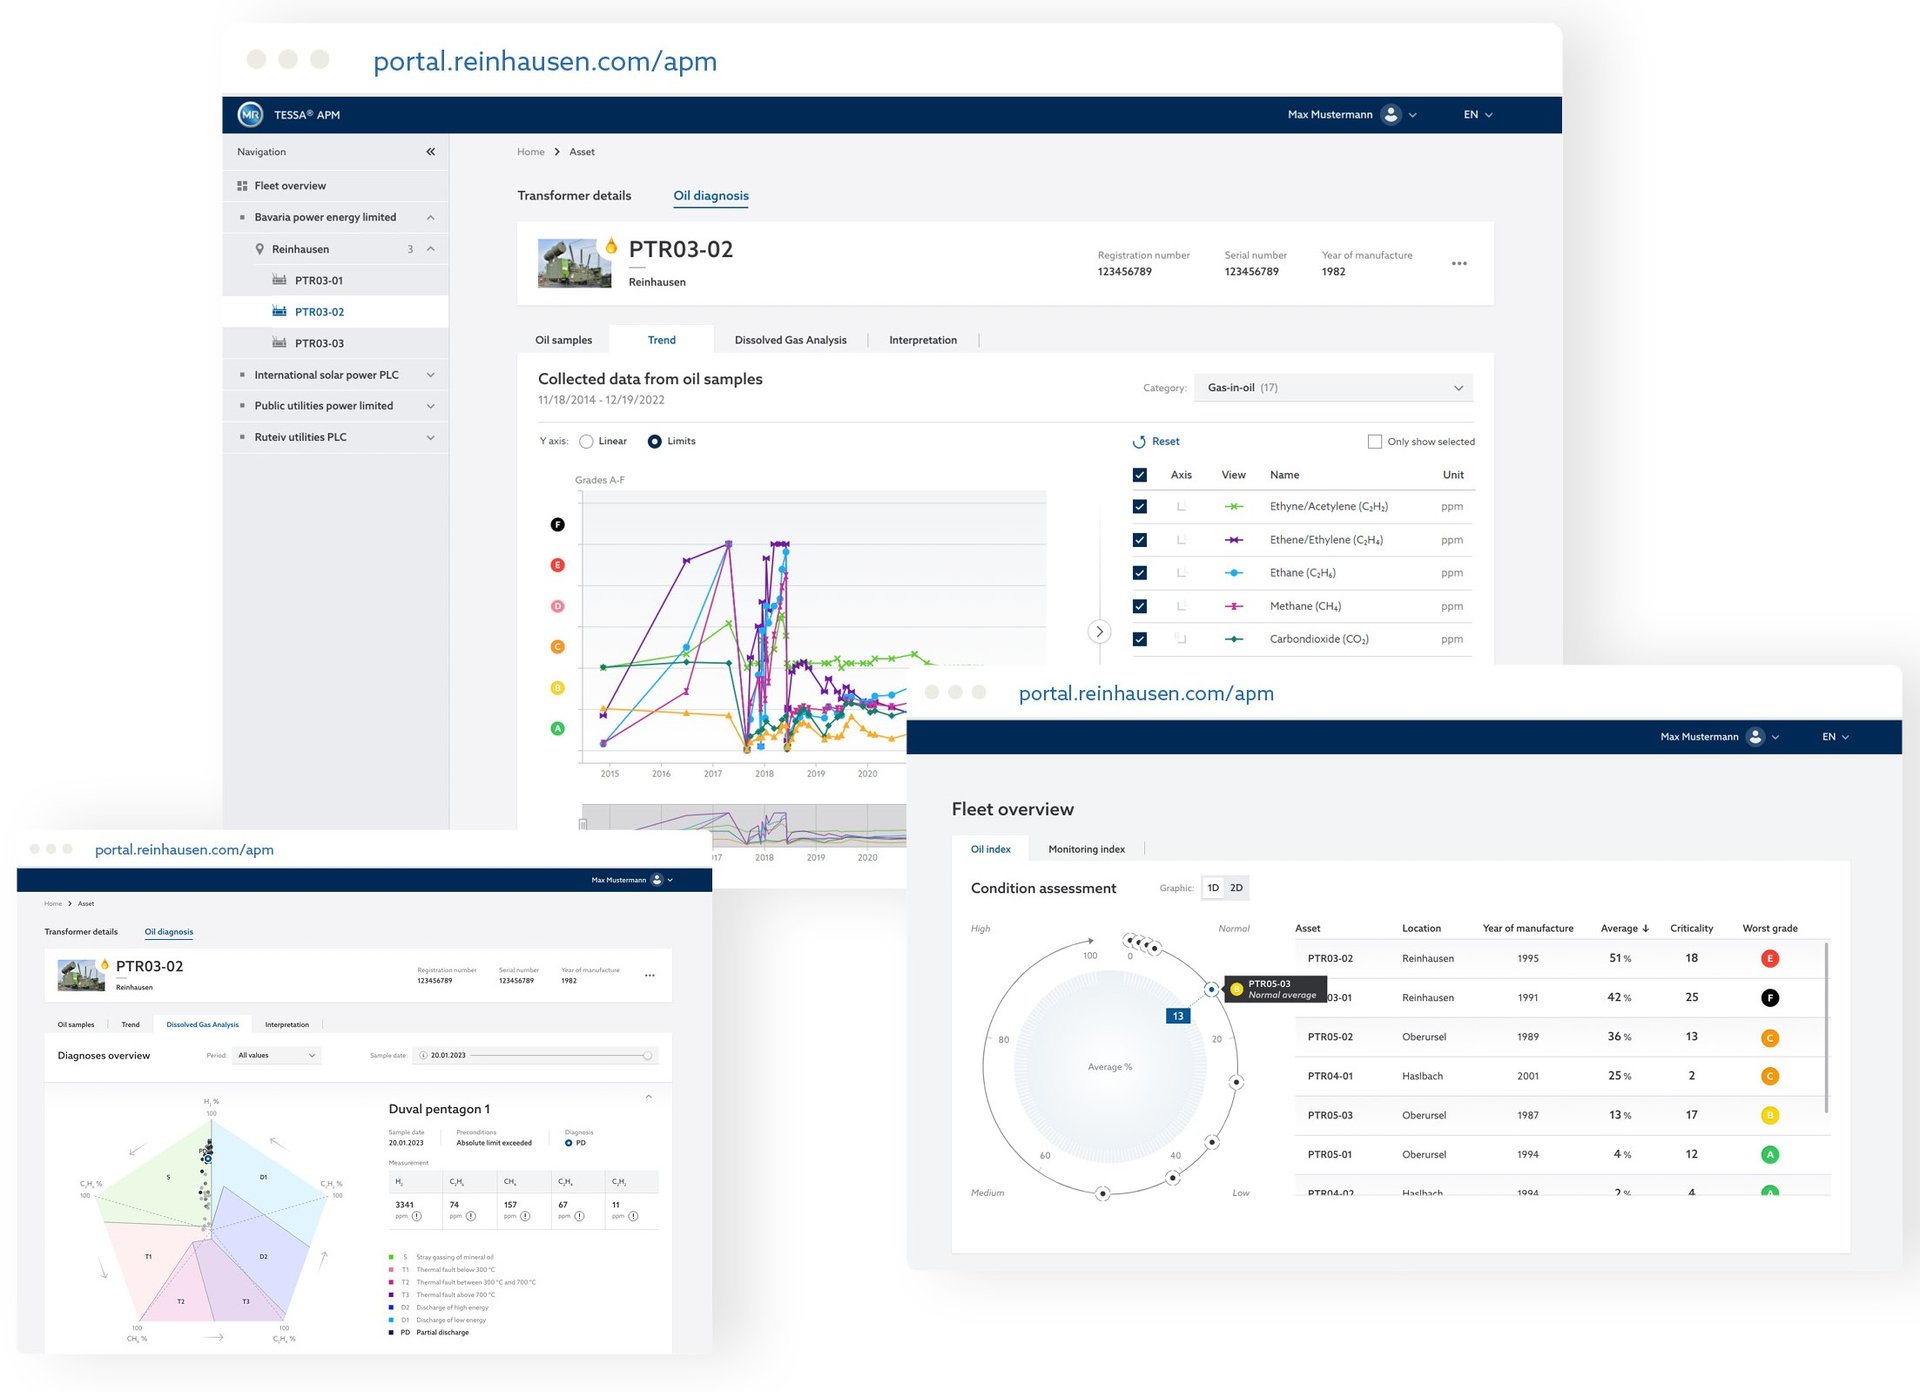This screenshot has height=1392, width=1920.
Task: Open the Monitoring index tab
Action: (1086, 849)
